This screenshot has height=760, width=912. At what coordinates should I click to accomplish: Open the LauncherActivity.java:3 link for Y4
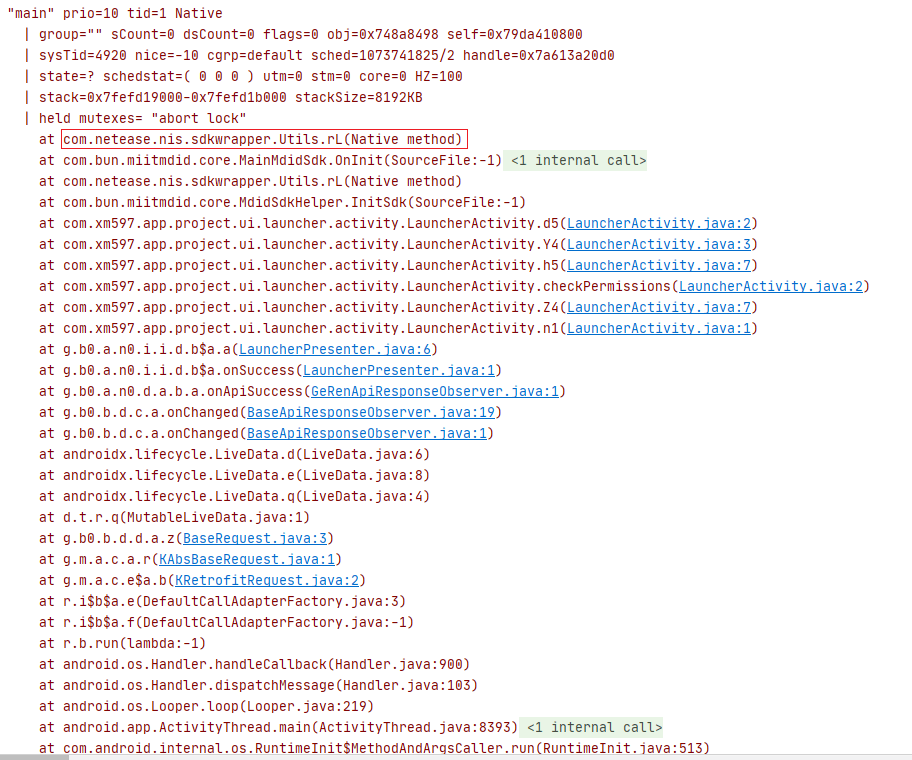point(659,245)
